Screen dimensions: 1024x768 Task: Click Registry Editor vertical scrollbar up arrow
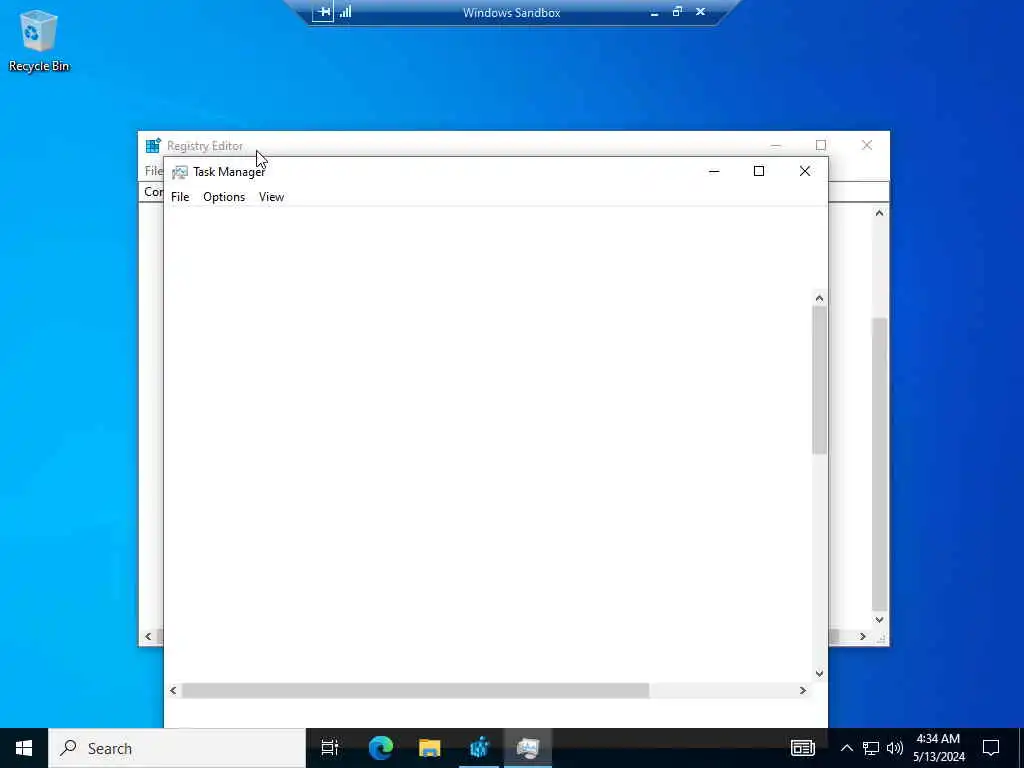click(879, 213)
